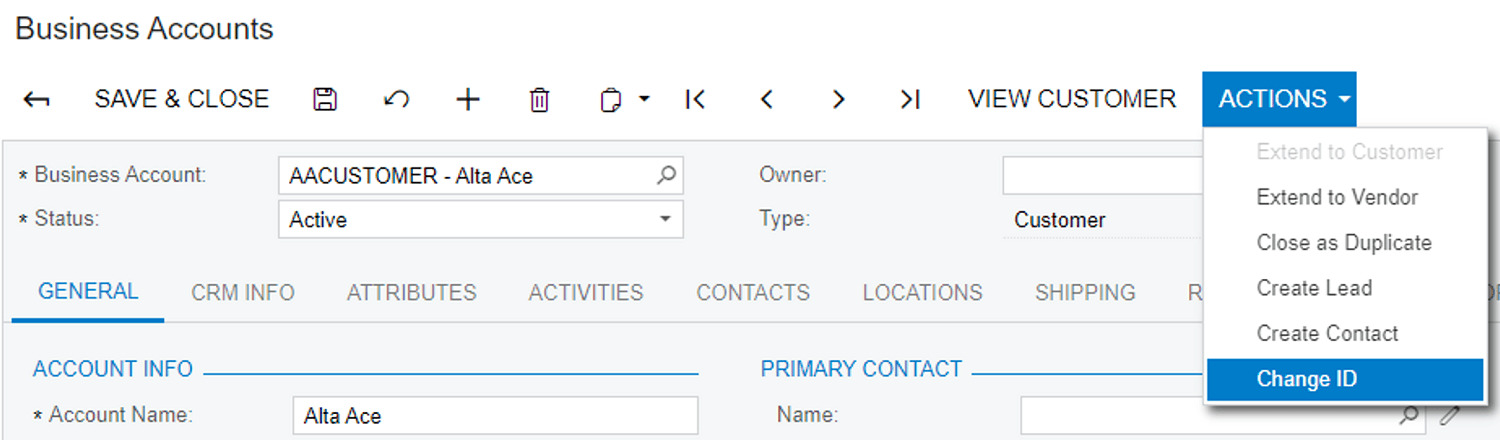Click the back arrow icon
This screenshot has width=1500, height=440.
coord(37,99)
